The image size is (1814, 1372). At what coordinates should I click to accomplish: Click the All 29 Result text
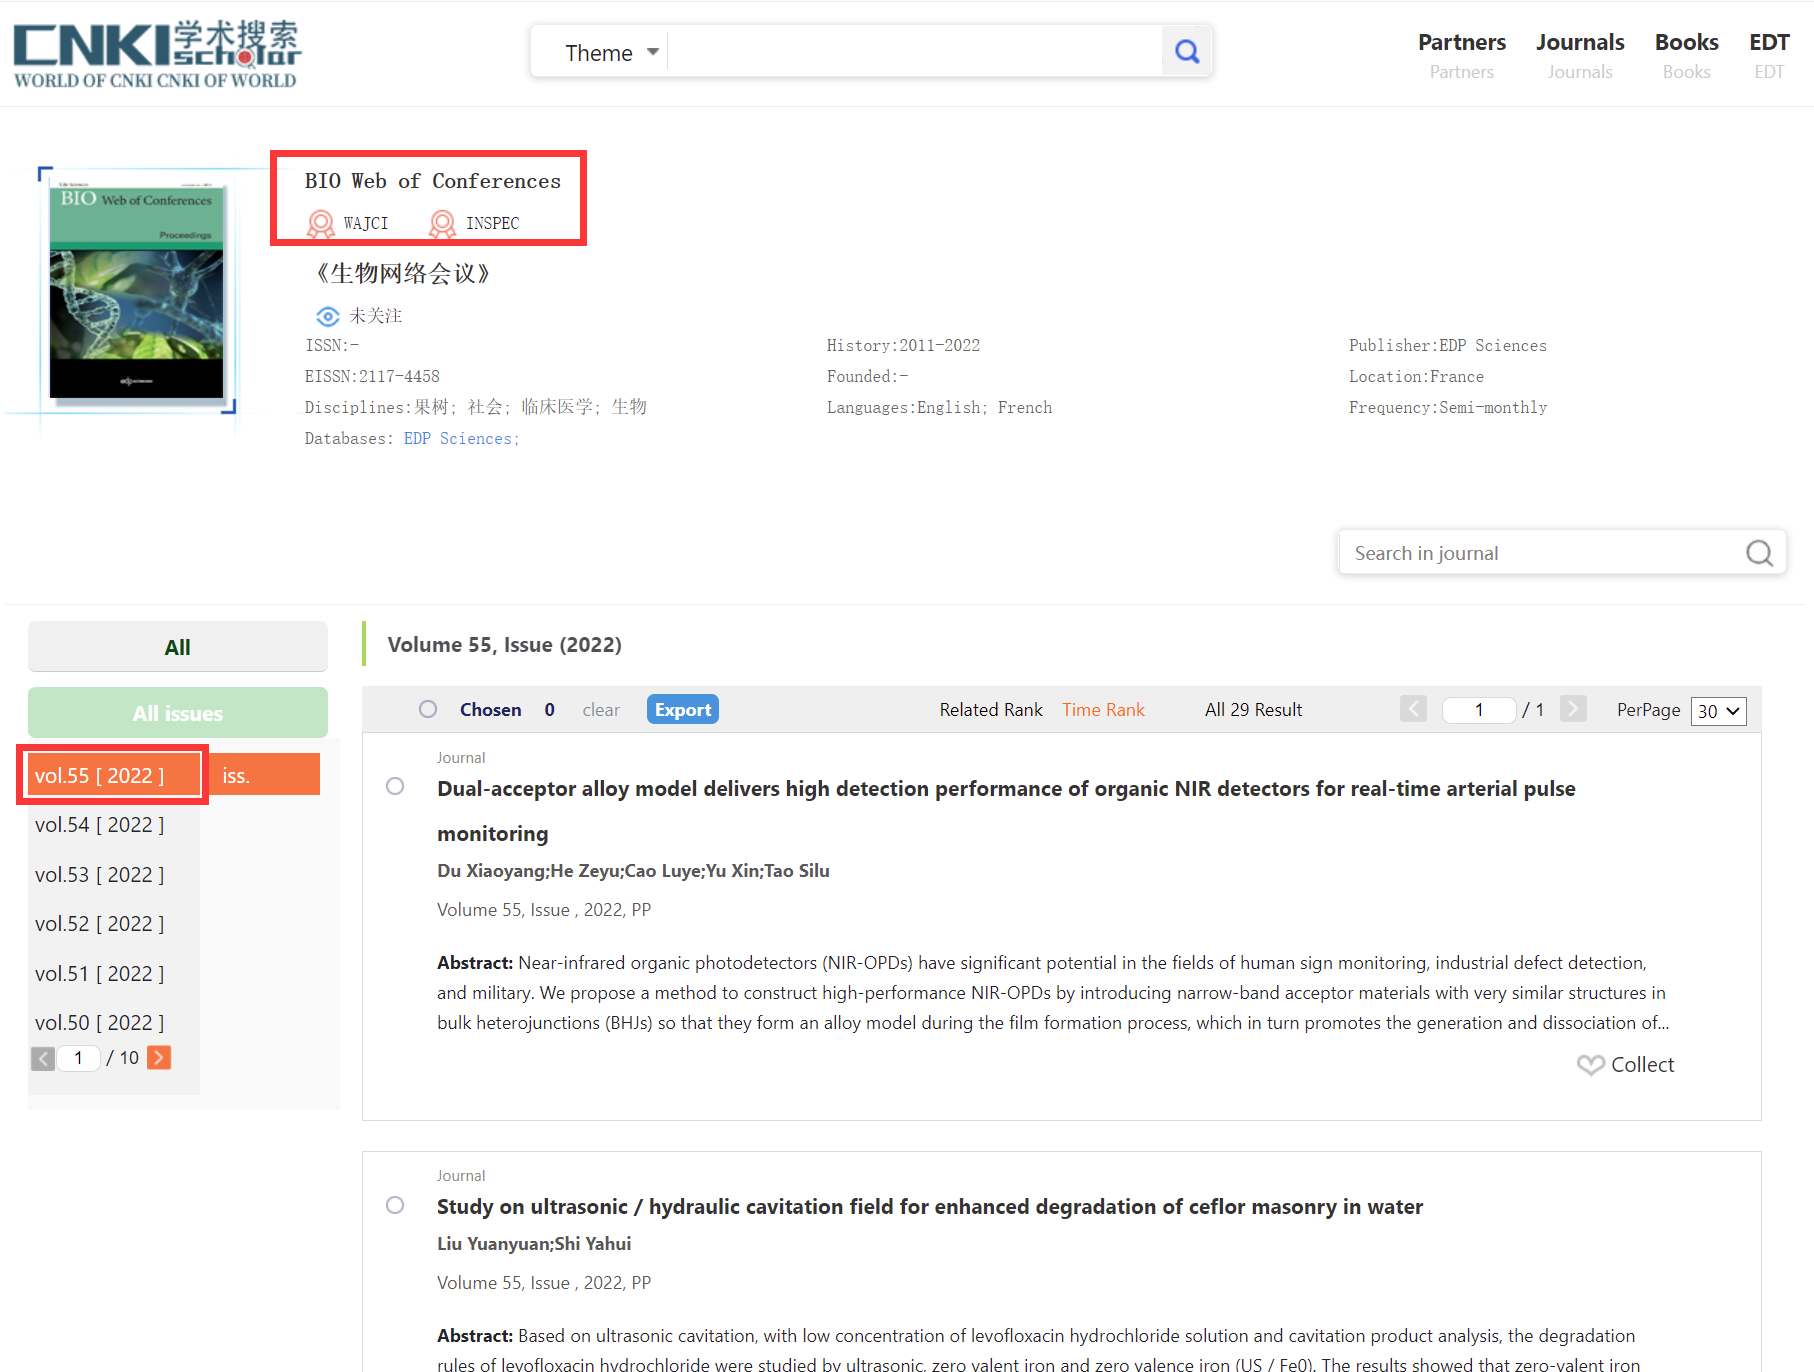(1253, 709)
